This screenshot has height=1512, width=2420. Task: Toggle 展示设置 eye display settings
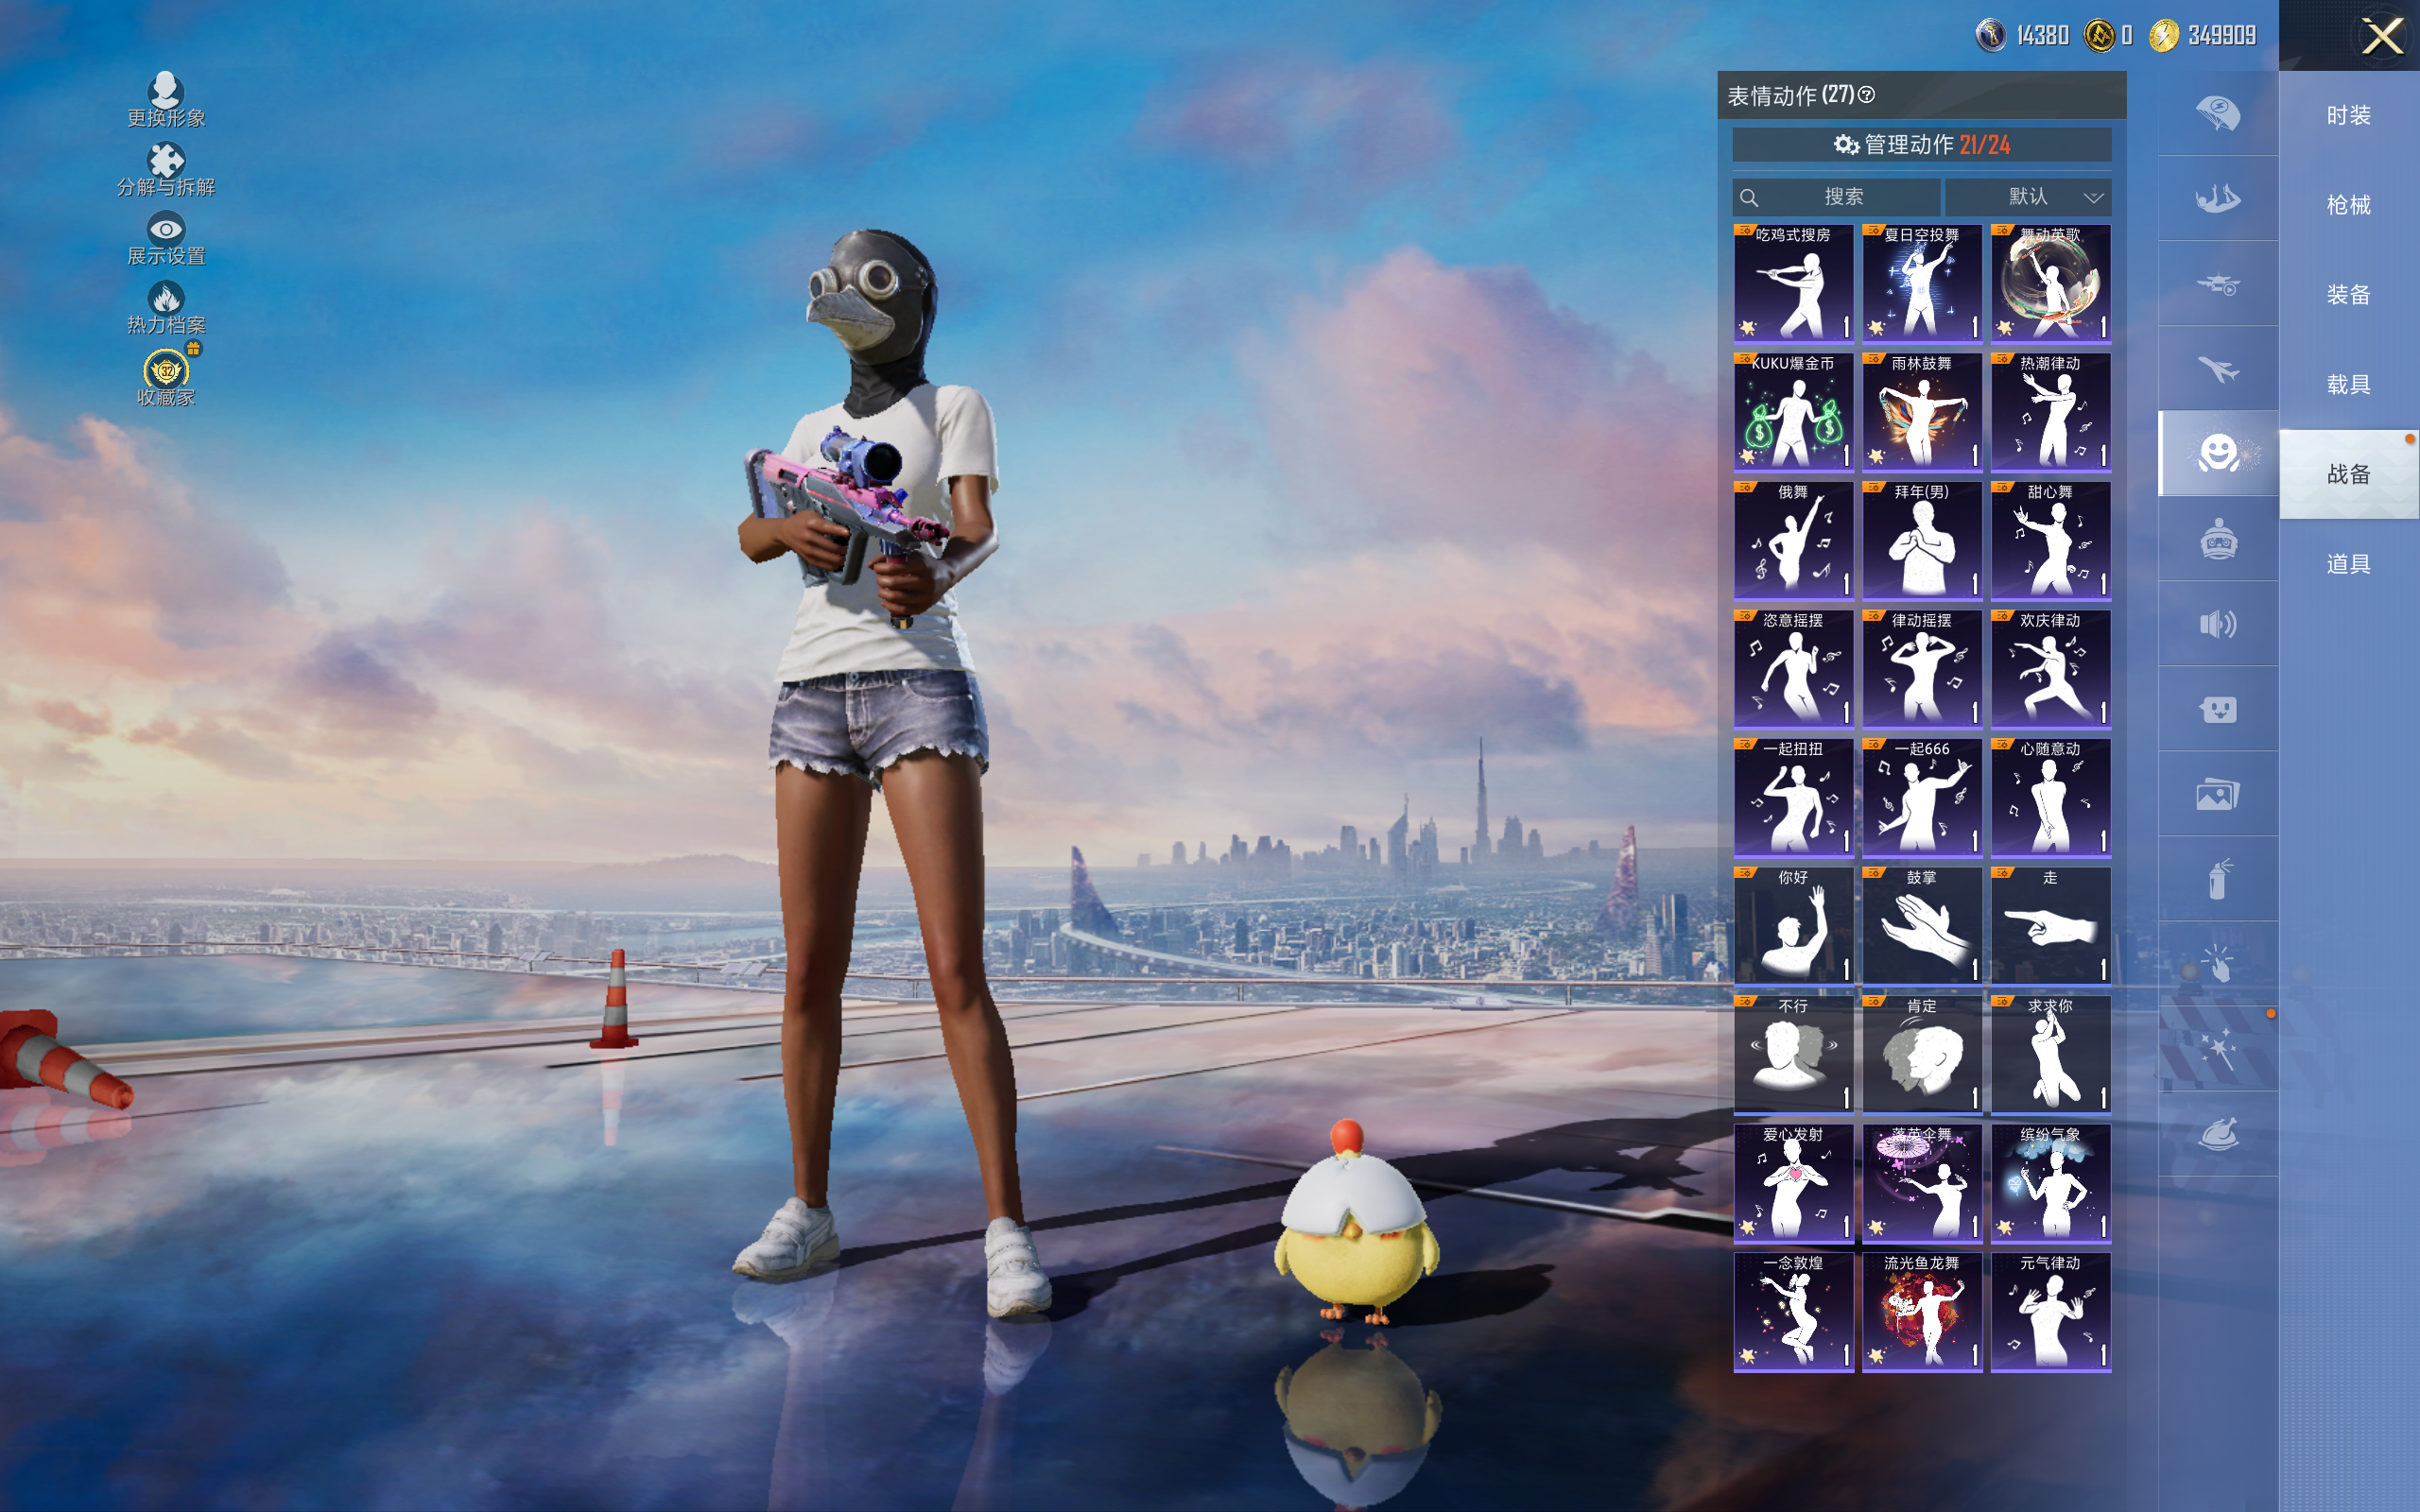165,230
